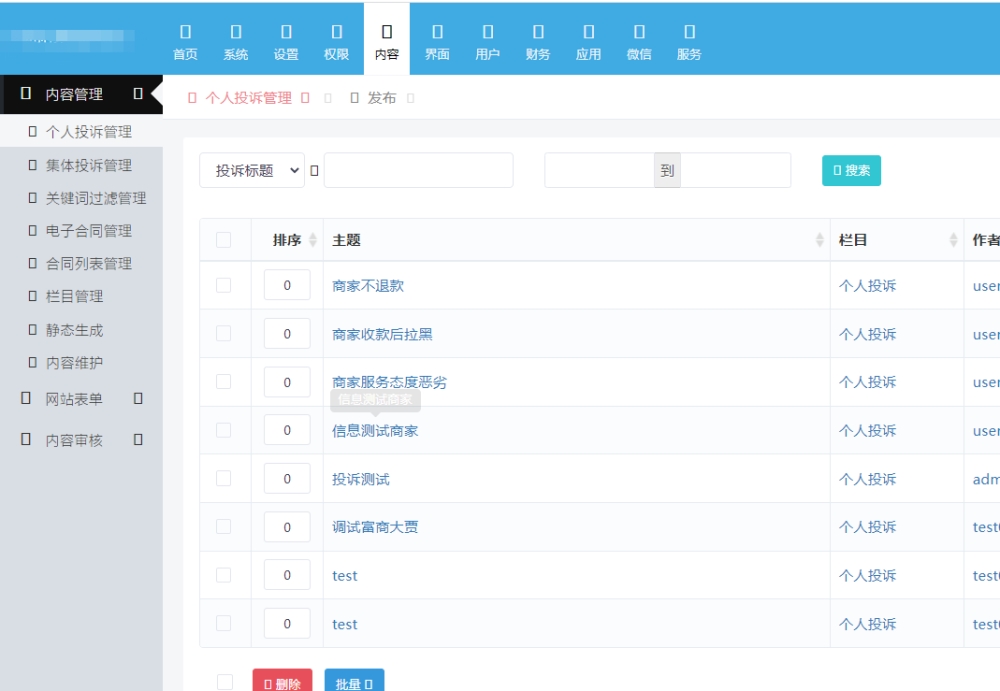Click the sort order input for 商家不退款
Screen dimensions: 1000x691
pos(287,285)
